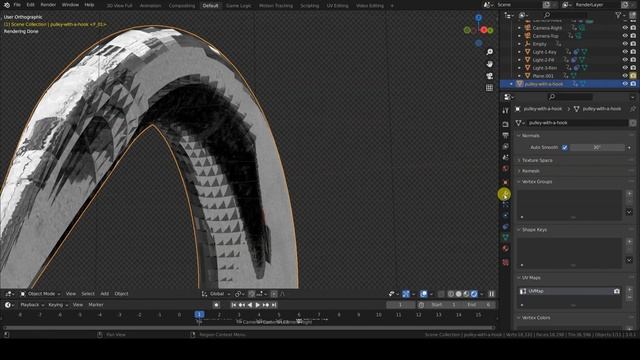Toggle the Auto Smooth checkbox
Image resolution: width=640 pixels, height=360 pixels.
tap(564, 147)
